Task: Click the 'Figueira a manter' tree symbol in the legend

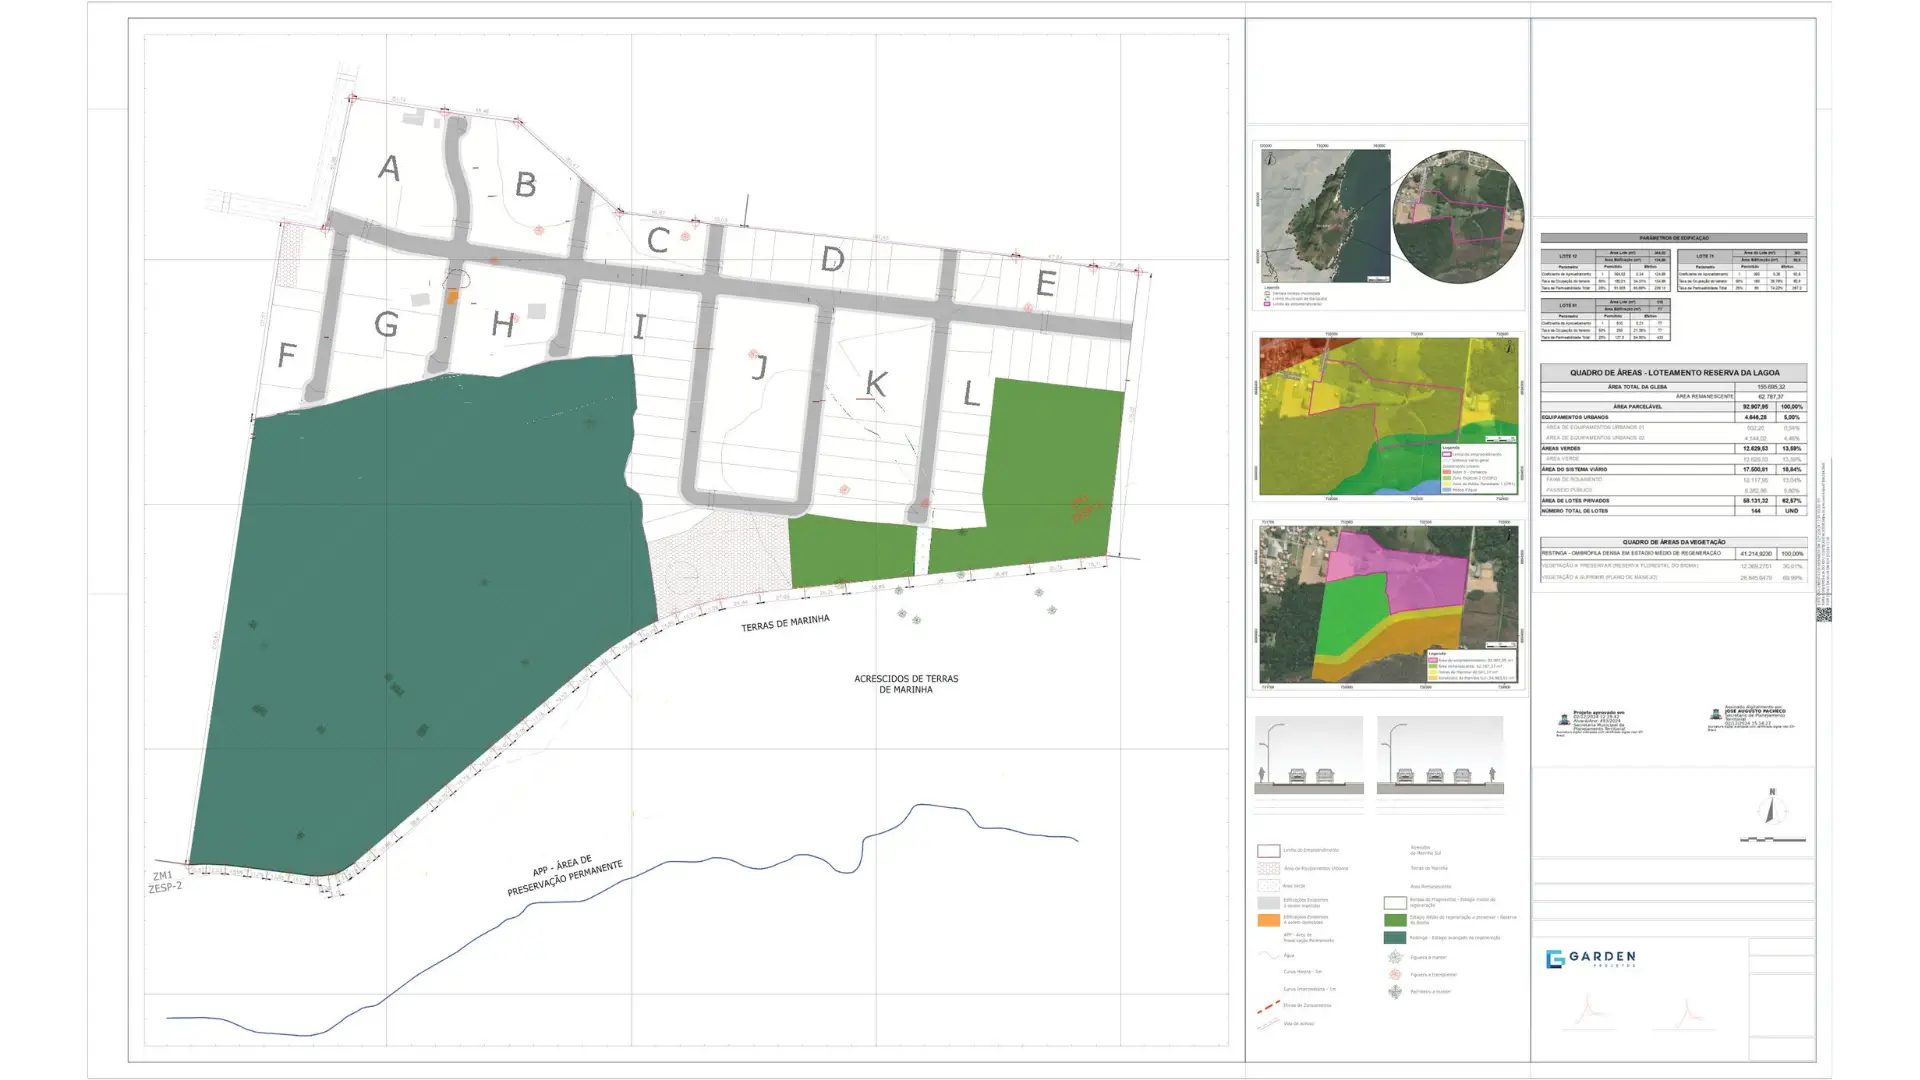Action: click(1395, 957)
